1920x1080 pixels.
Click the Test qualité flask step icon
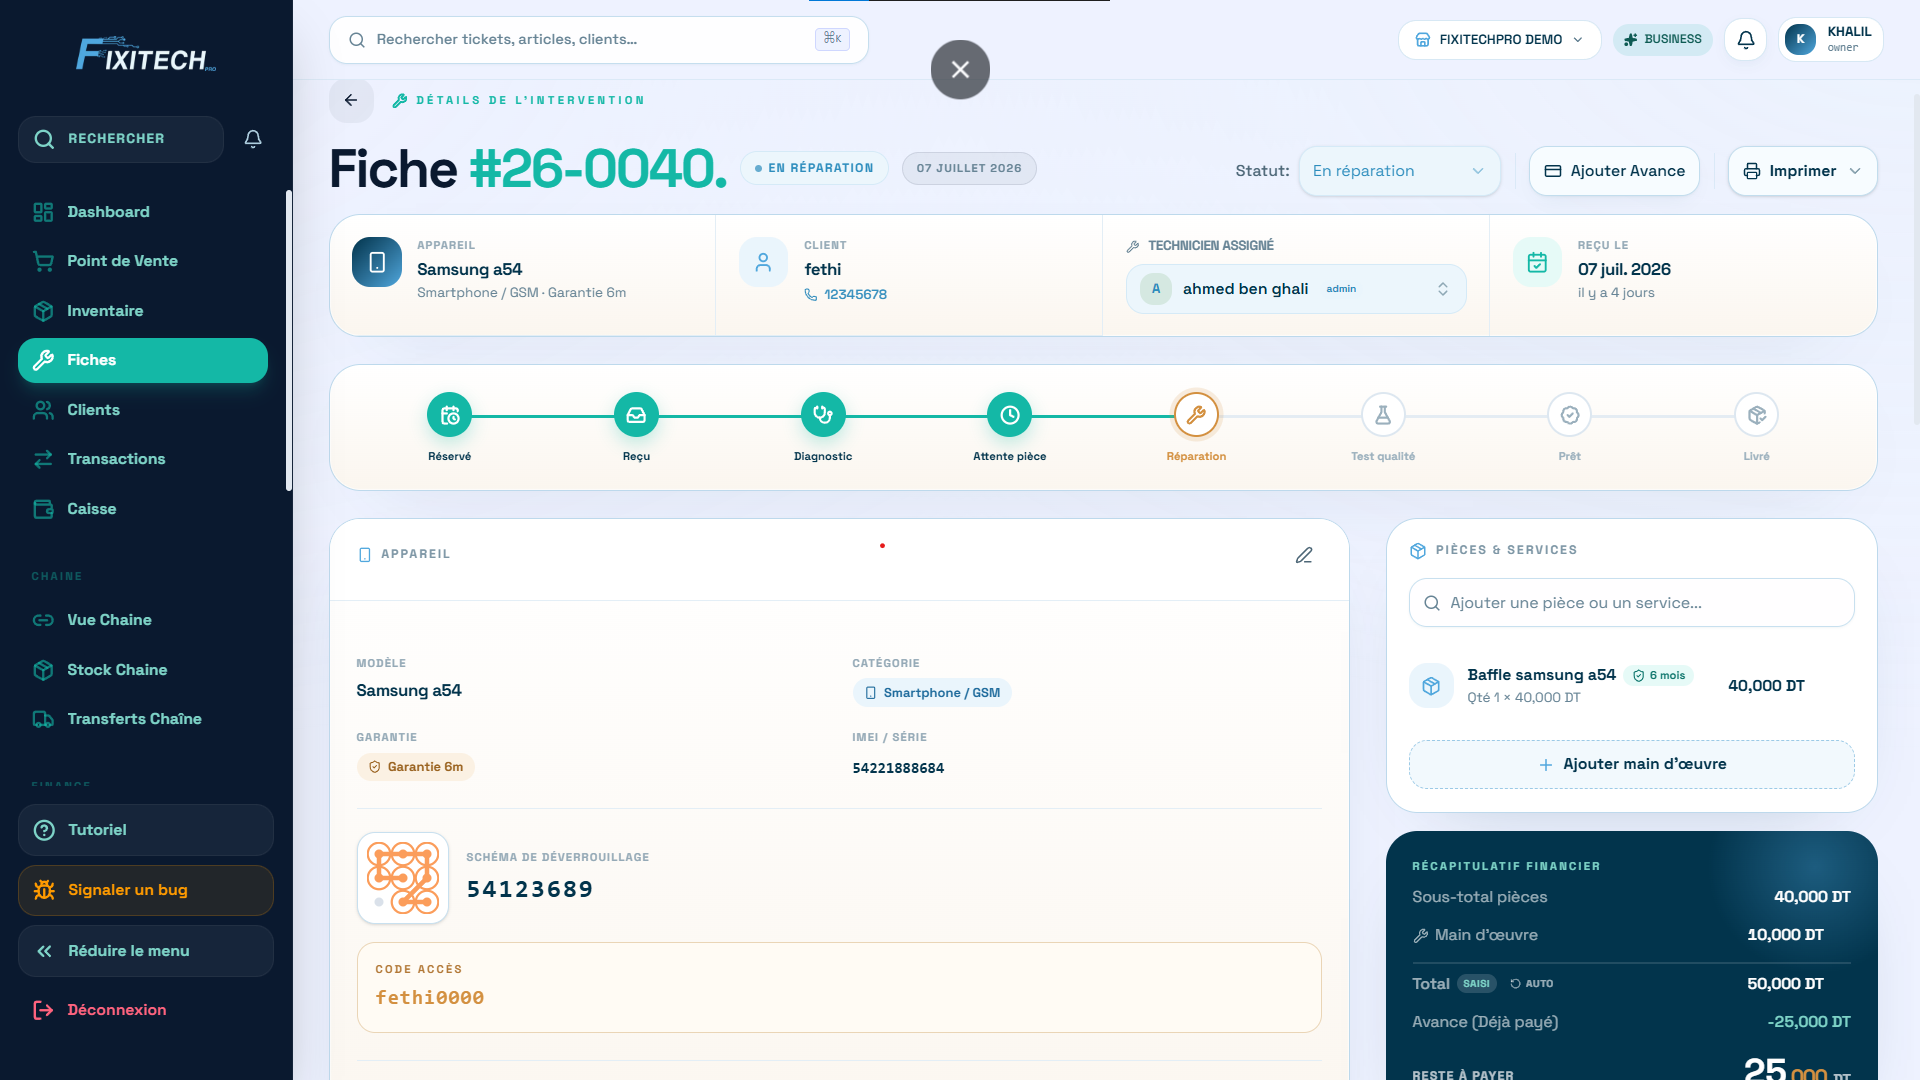1383,415
